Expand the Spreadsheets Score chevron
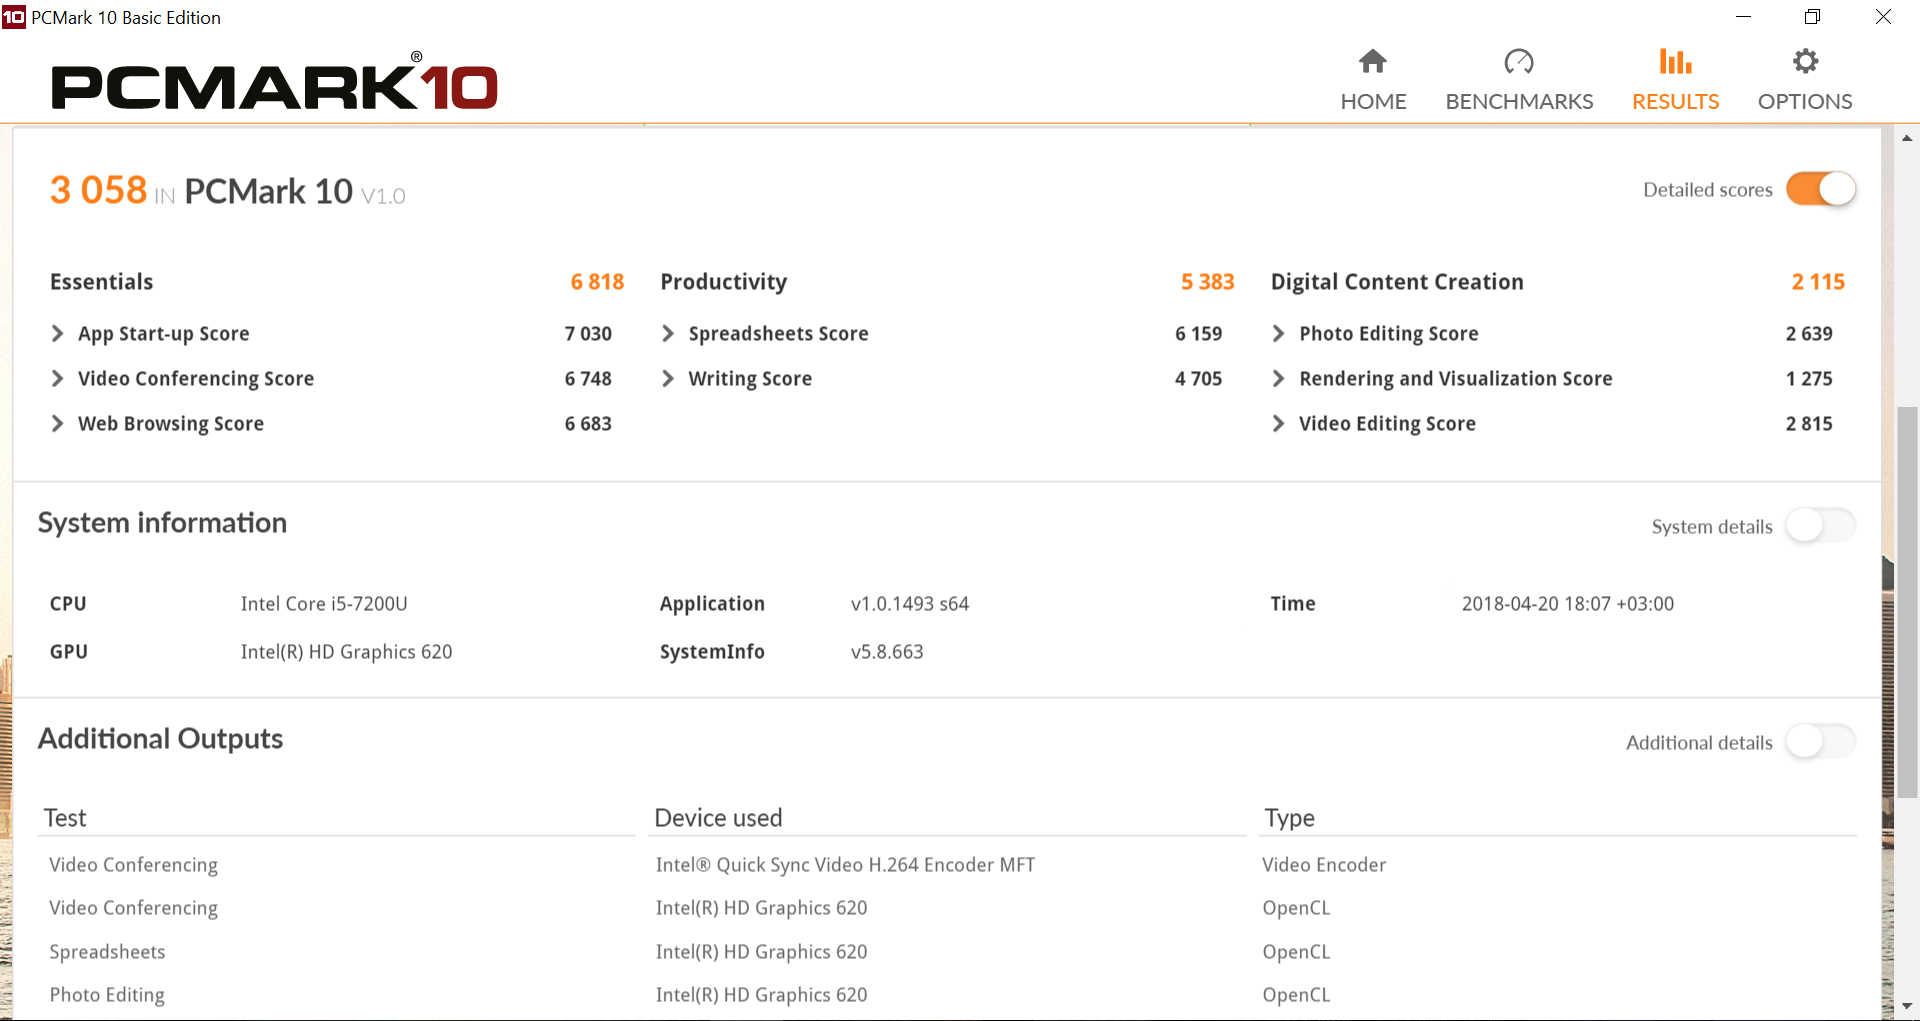The height and width of the screenshot is (1021, 1920). (x=668, y=333)
